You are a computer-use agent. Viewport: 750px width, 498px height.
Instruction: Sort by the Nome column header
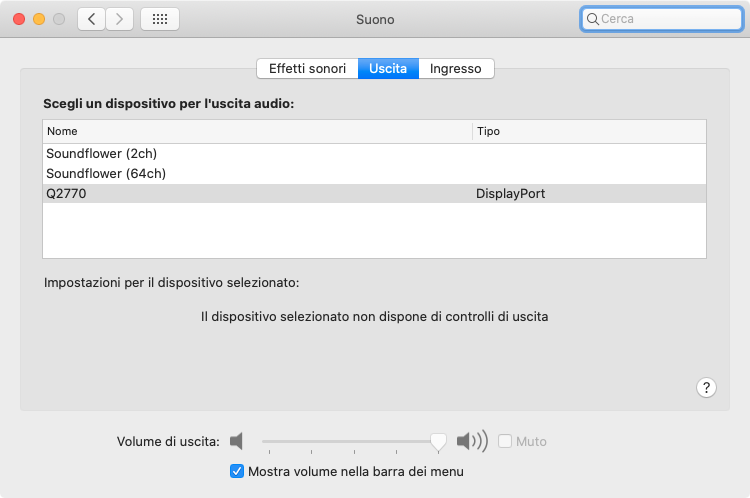(257, 131)
